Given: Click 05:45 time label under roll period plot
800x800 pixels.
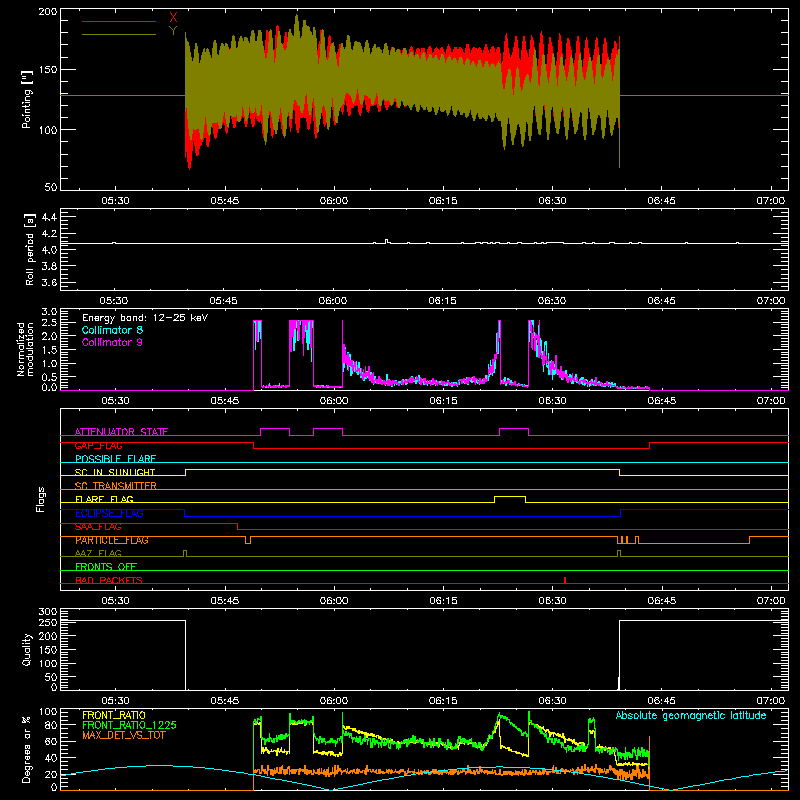Looking at the screenshot, I should (223, 301).
